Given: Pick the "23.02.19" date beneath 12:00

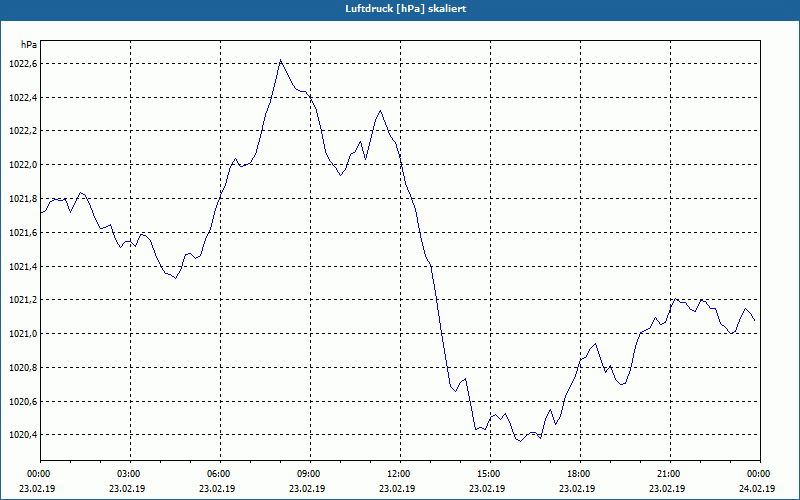Looking at the screenshot, I should (397, 489).
